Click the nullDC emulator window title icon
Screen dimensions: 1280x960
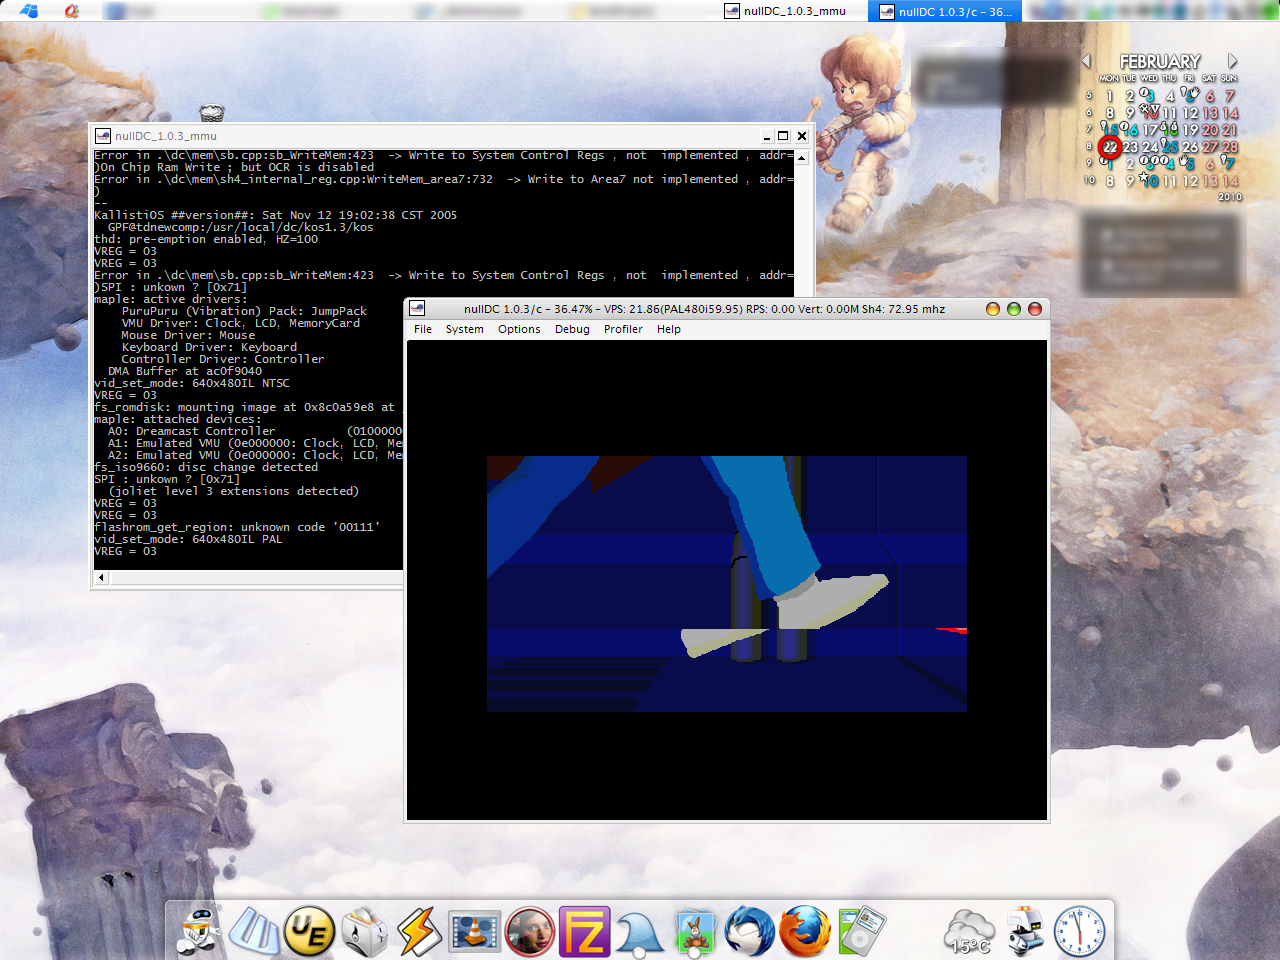pyautogui.click(x=417, y=309)
